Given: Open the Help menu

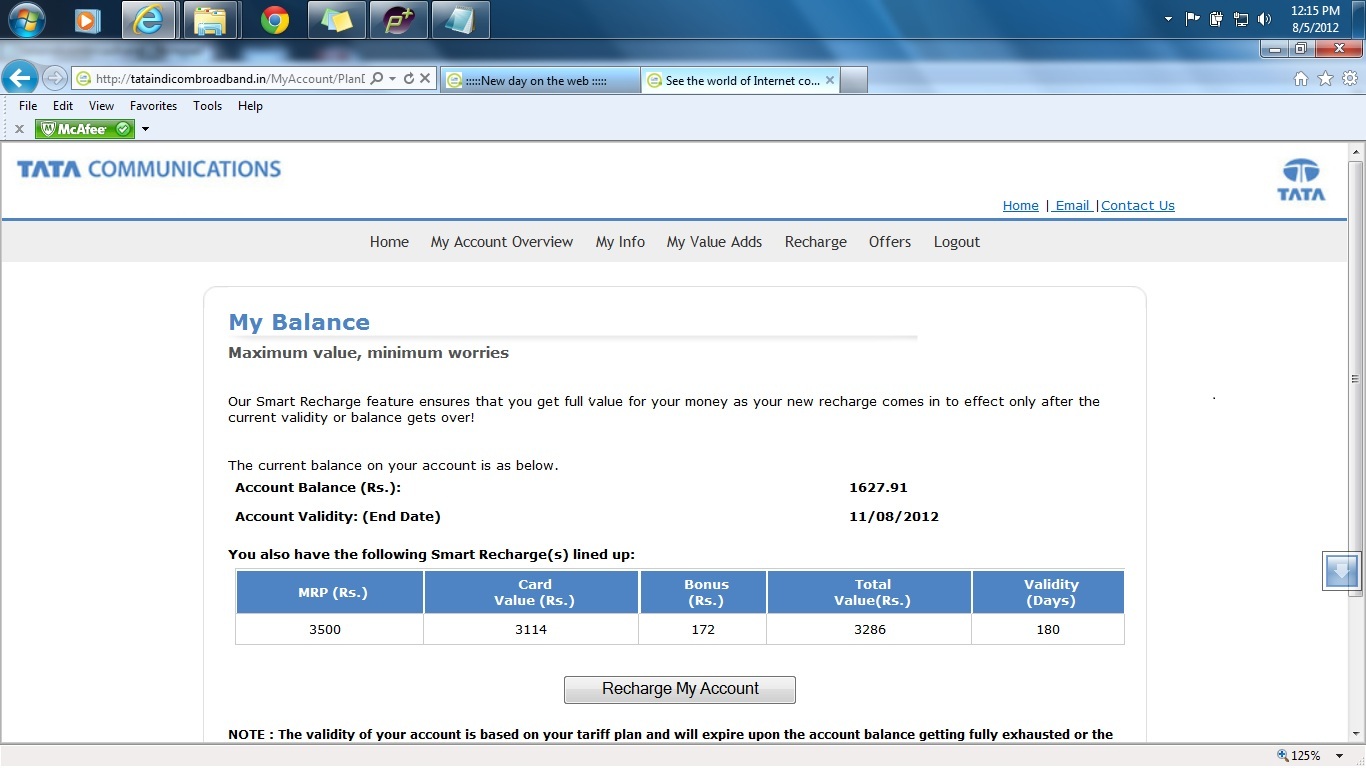Looking at the screenshot, I should (250, 106).
